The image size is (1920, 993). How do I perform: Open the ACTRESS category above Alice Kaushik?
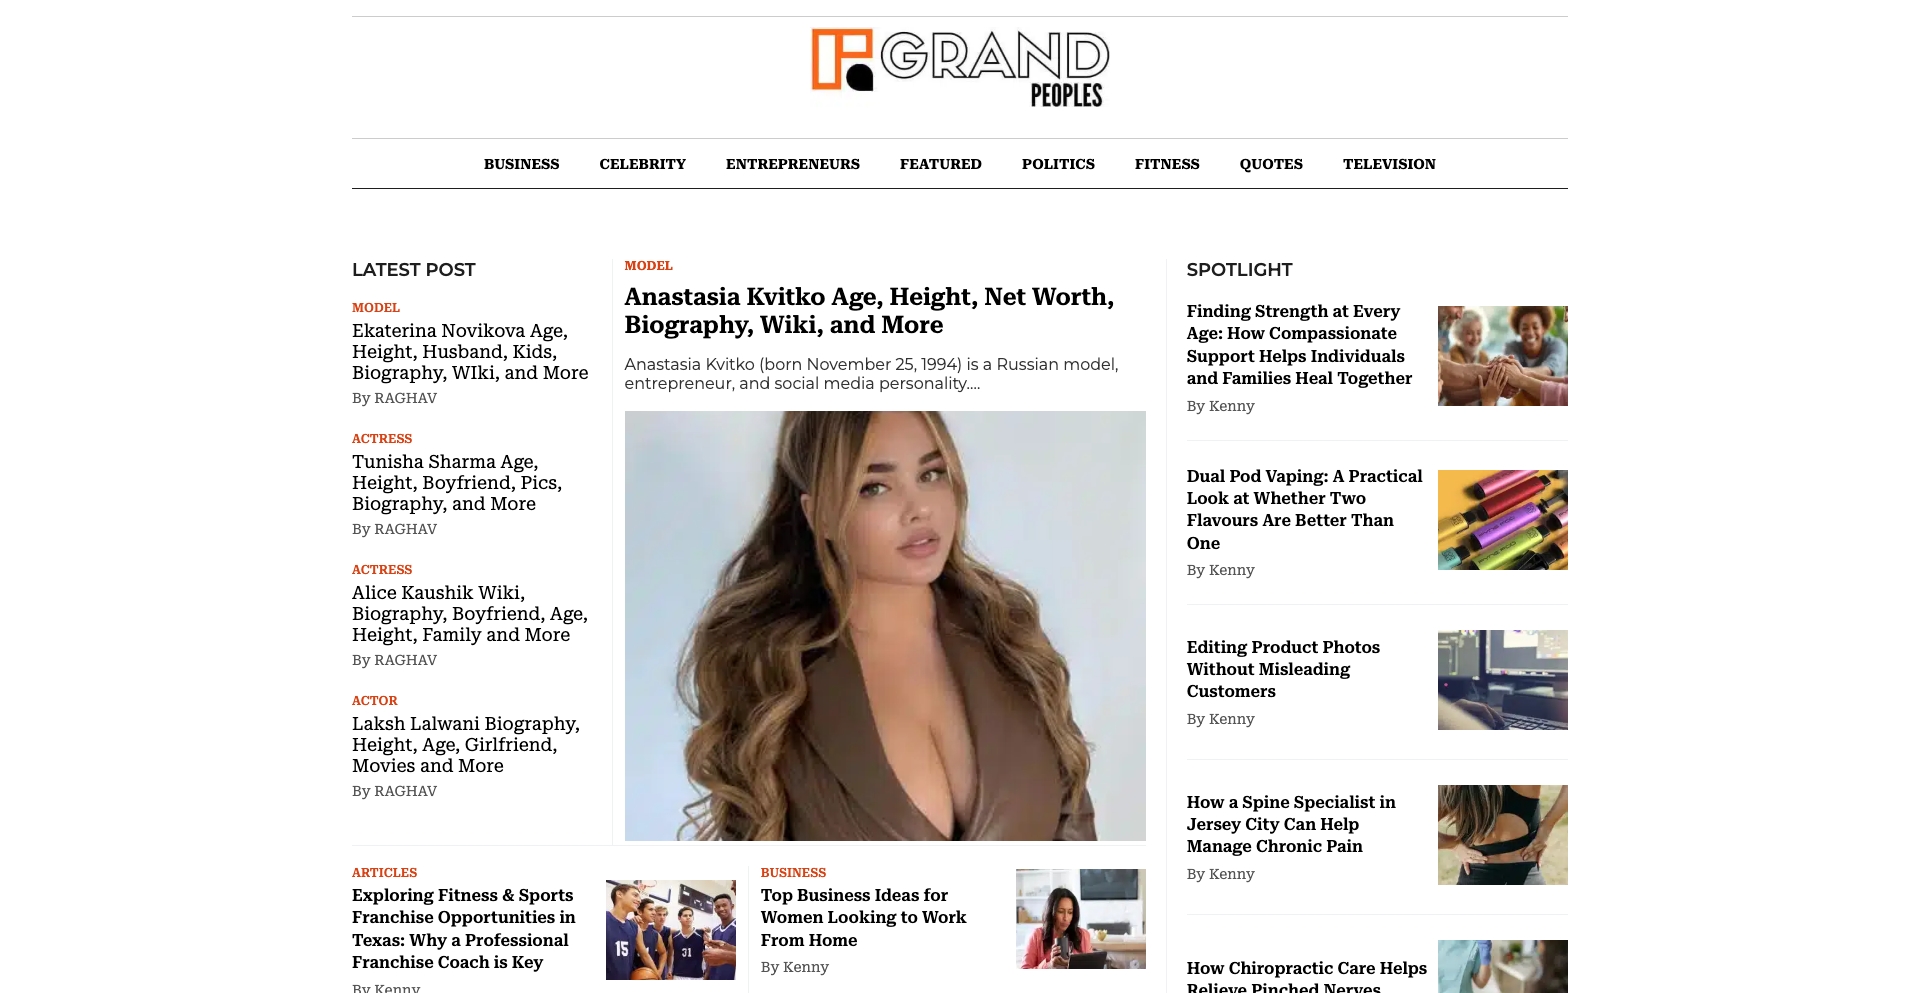pos(381,568)
